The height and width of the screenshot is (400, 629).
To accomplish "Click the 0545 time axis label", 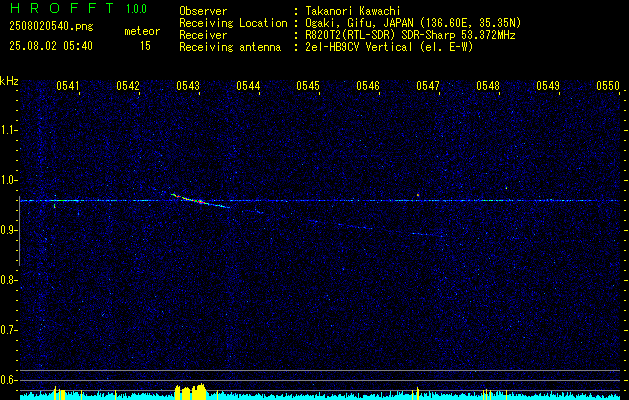I will 308,86.
